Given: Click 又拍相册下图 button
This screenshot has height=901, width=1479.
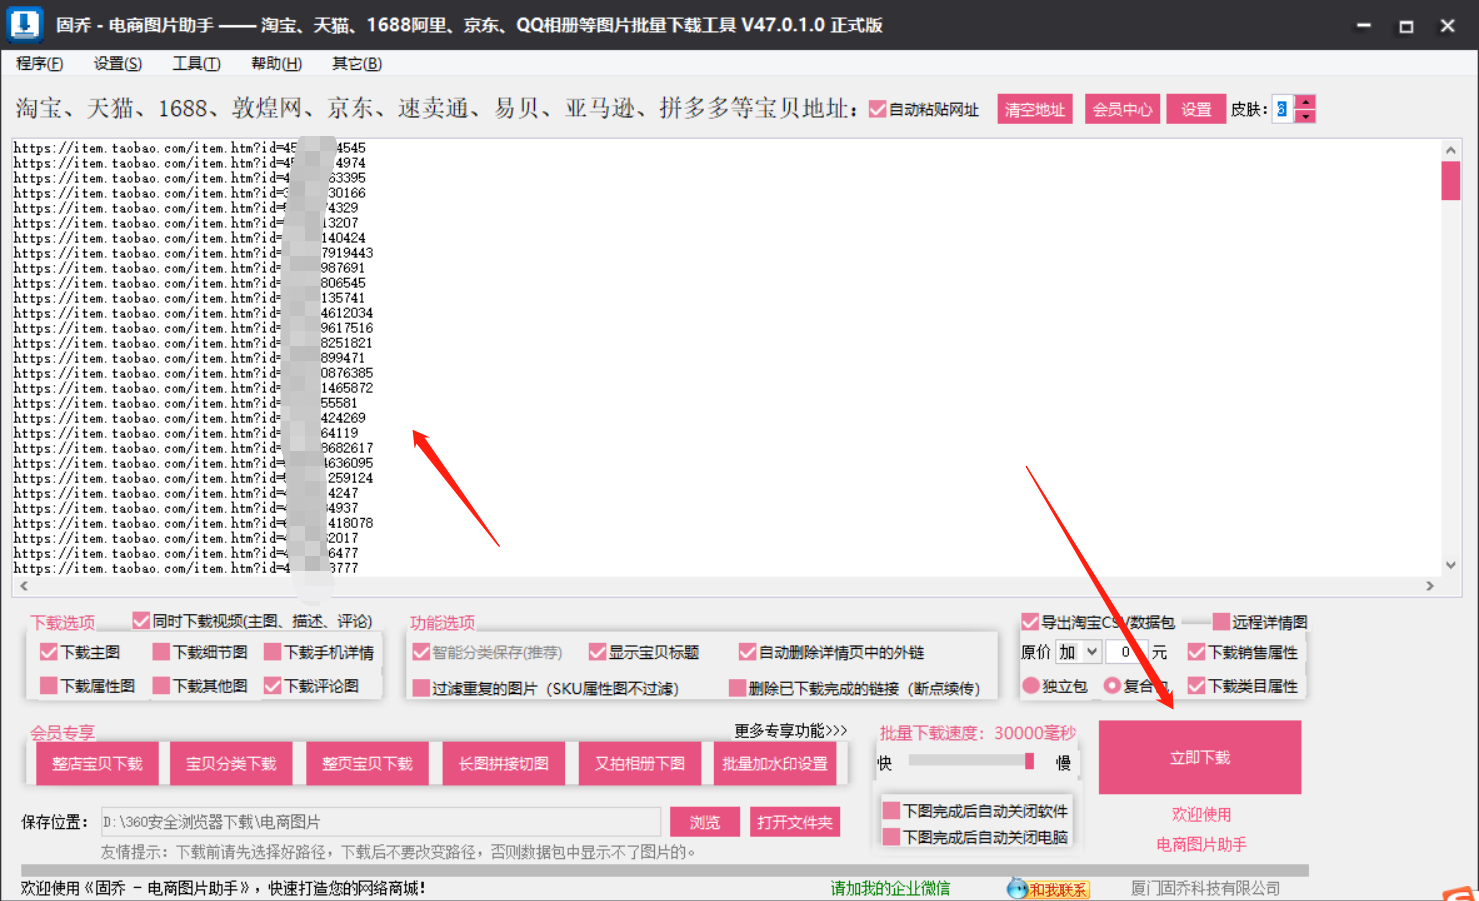Looking at the screenshot, I should (x=640, y=763).
